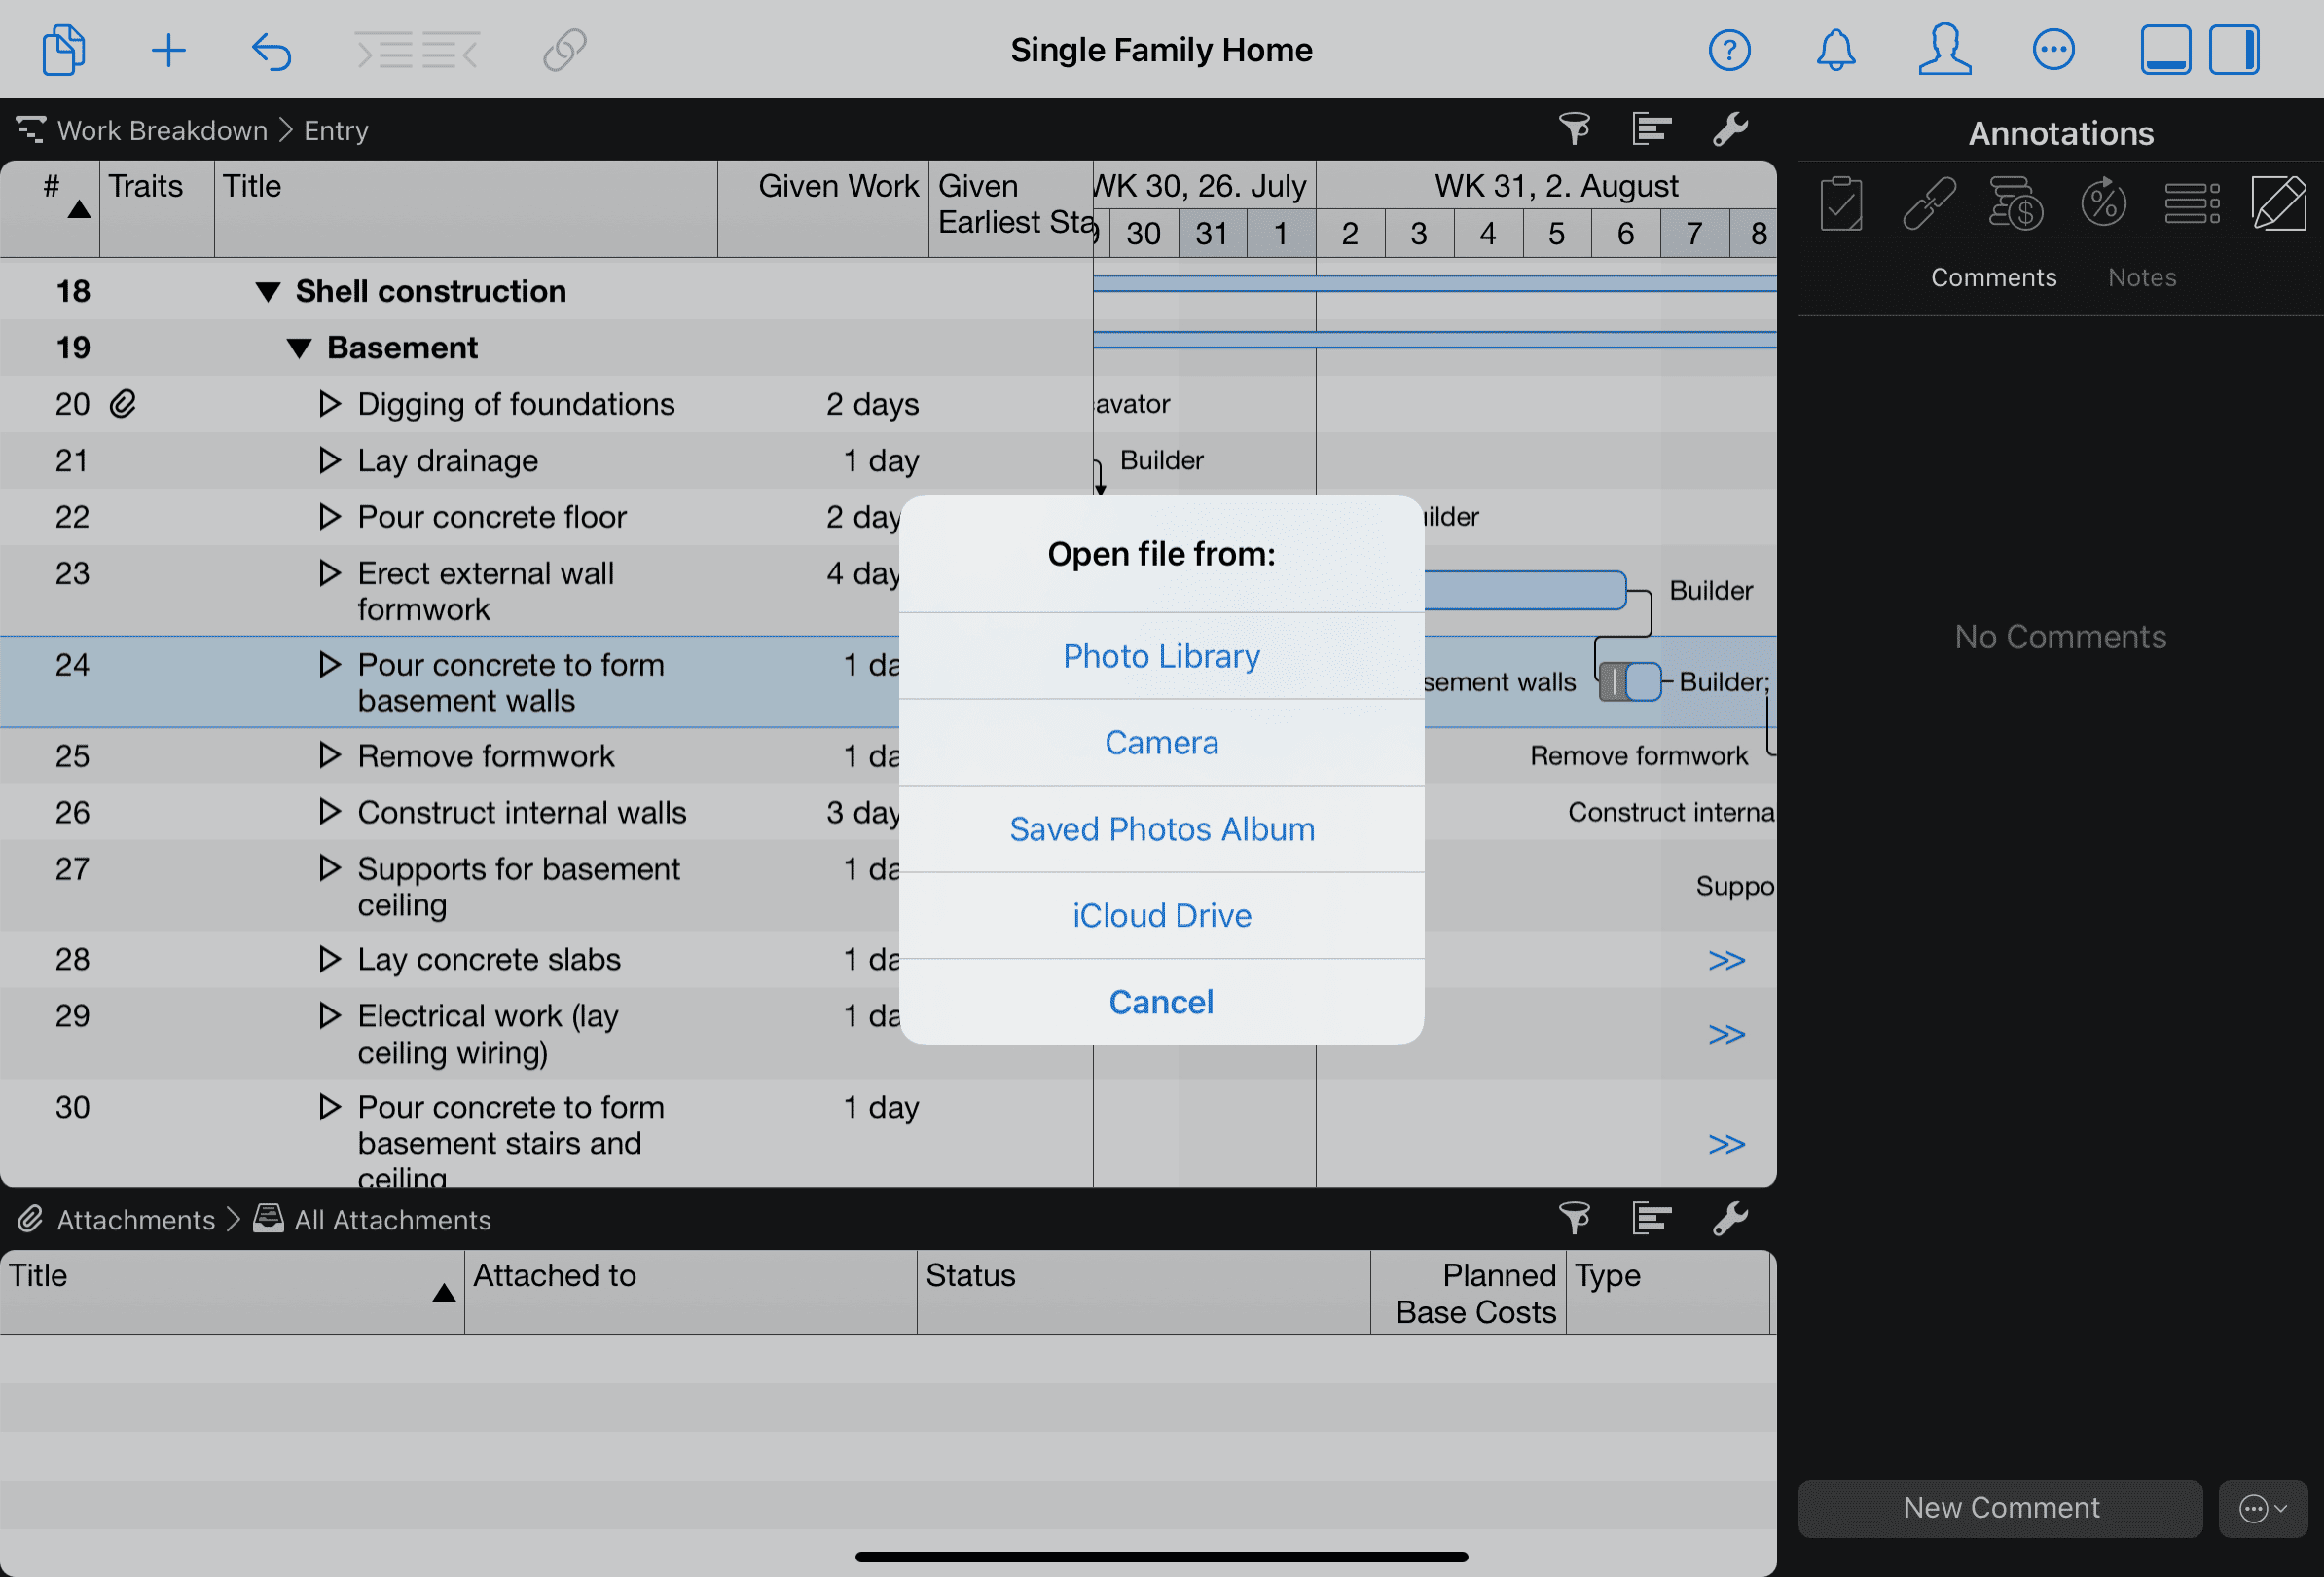
Task: Open the comment options dropdown
Action: (2262, 1507)
